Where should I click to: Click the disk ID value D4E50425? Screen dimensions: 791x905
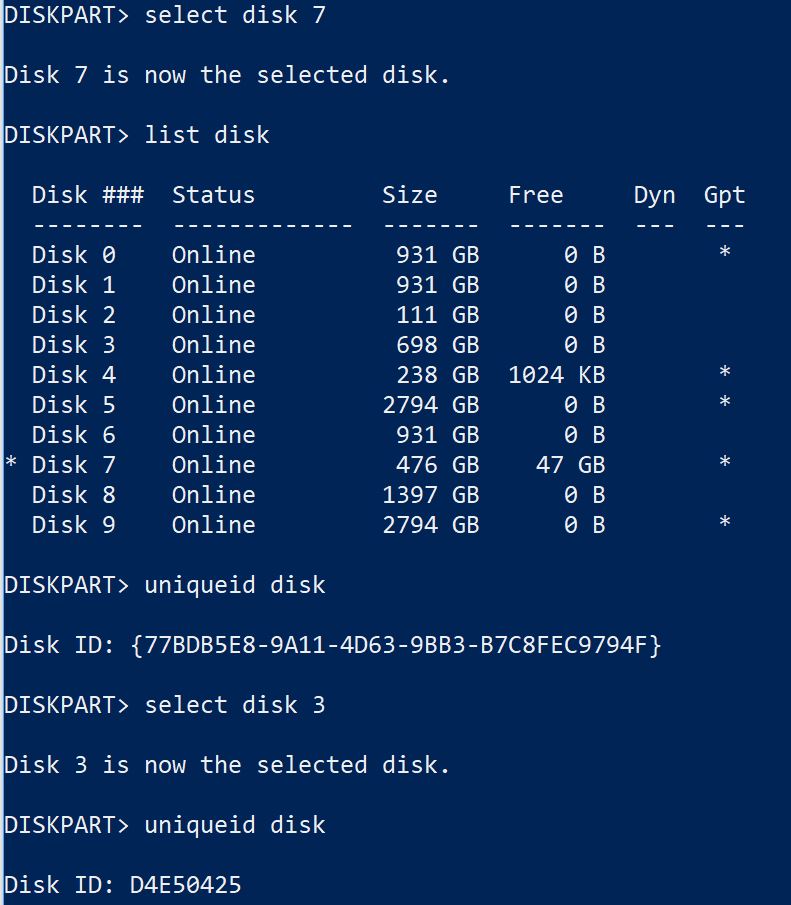(x=185, y=885)
